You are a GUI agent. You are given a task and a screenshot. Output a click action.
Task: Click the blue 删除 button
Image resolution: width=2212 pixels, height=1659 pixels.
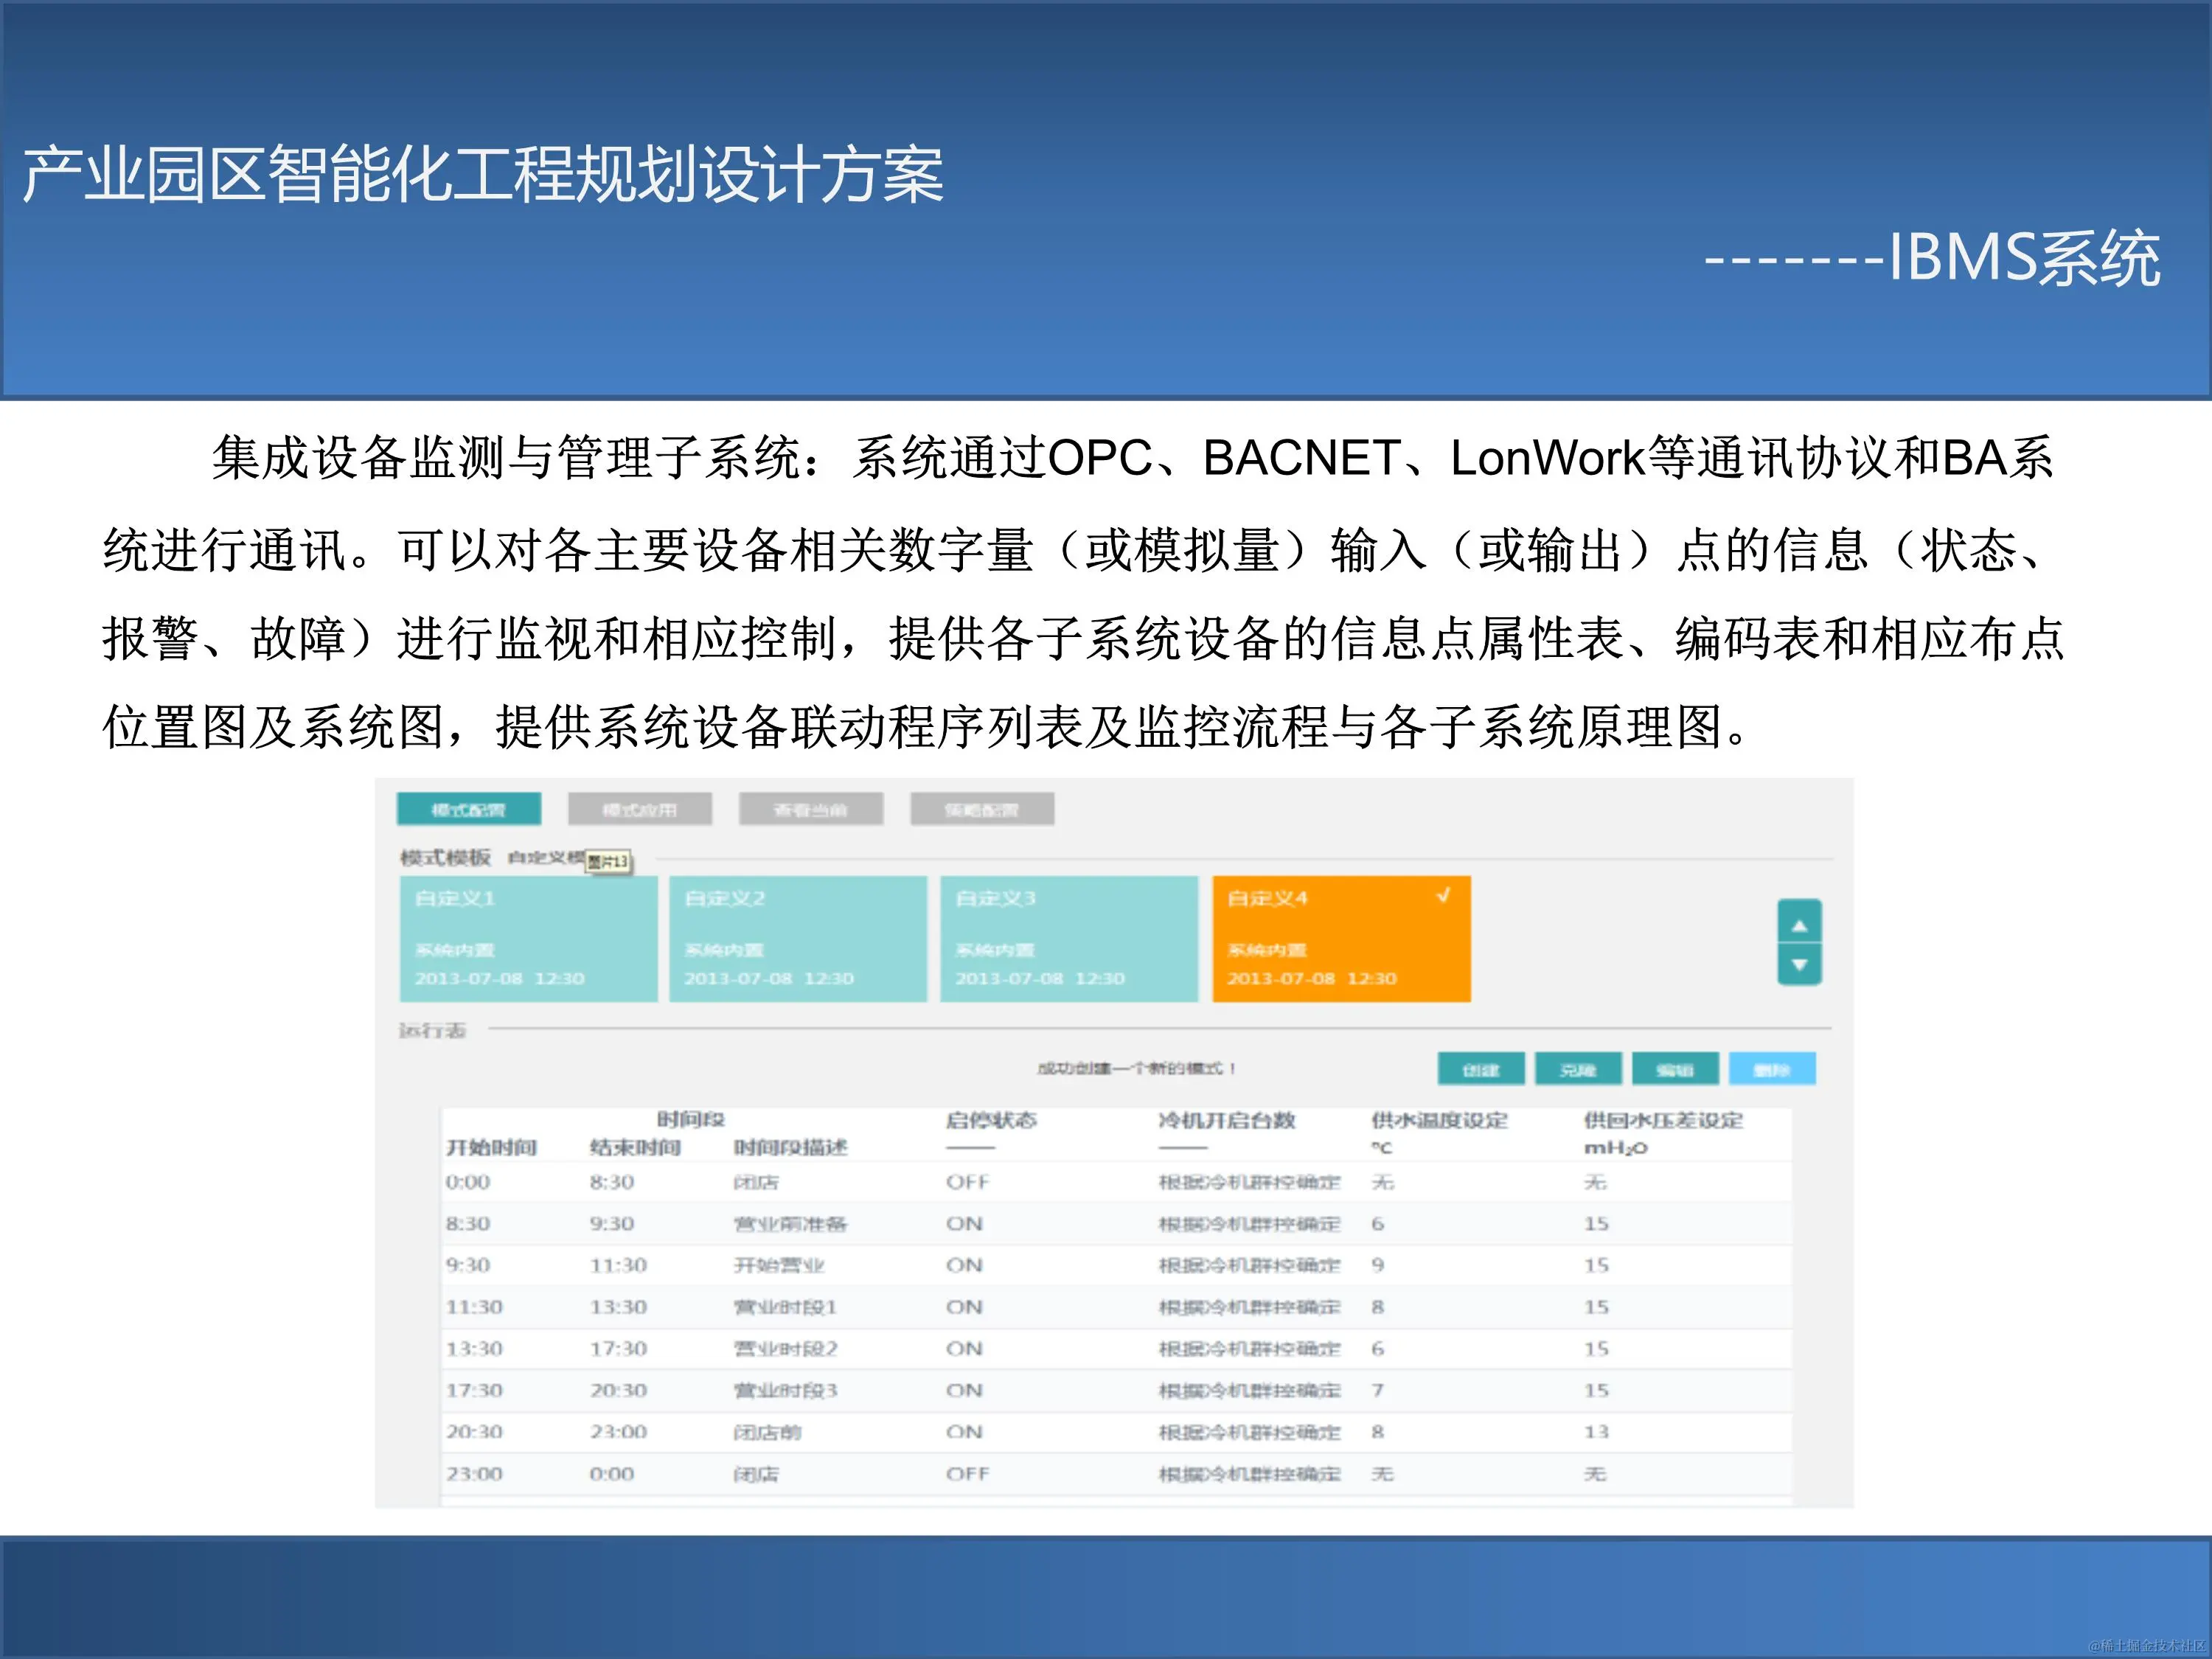point(1771,1069)
